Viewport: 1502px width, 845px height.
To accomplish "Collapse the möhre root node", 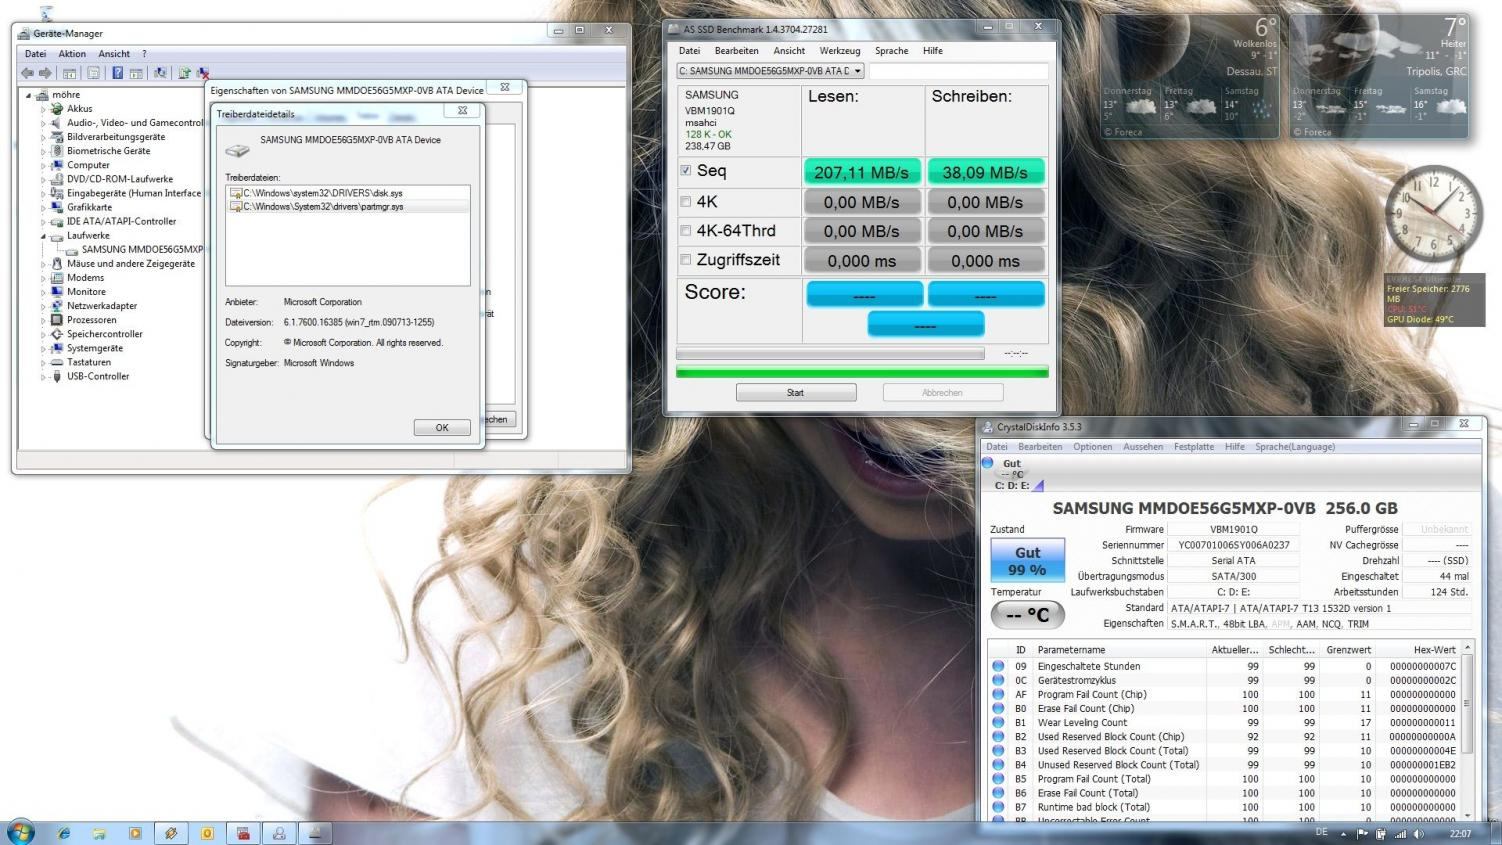I will [x=29, y=95].
